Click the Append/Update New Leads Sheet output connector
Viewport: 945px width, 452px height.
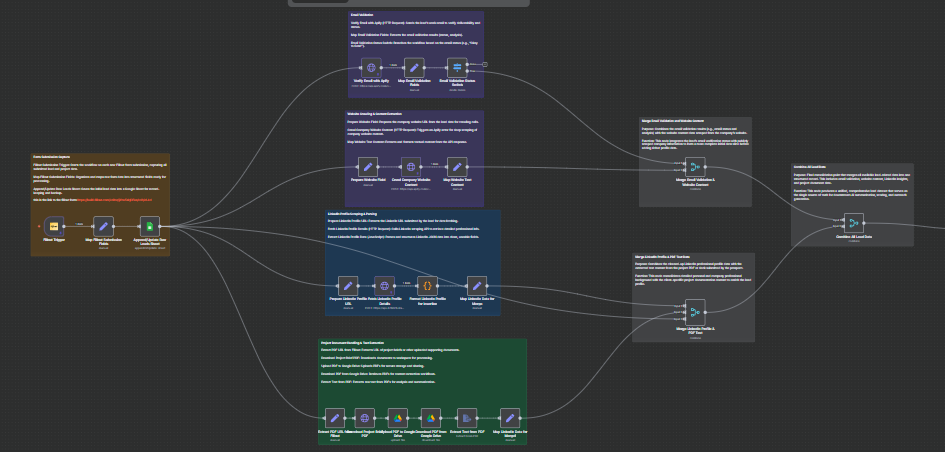point(162,227)
